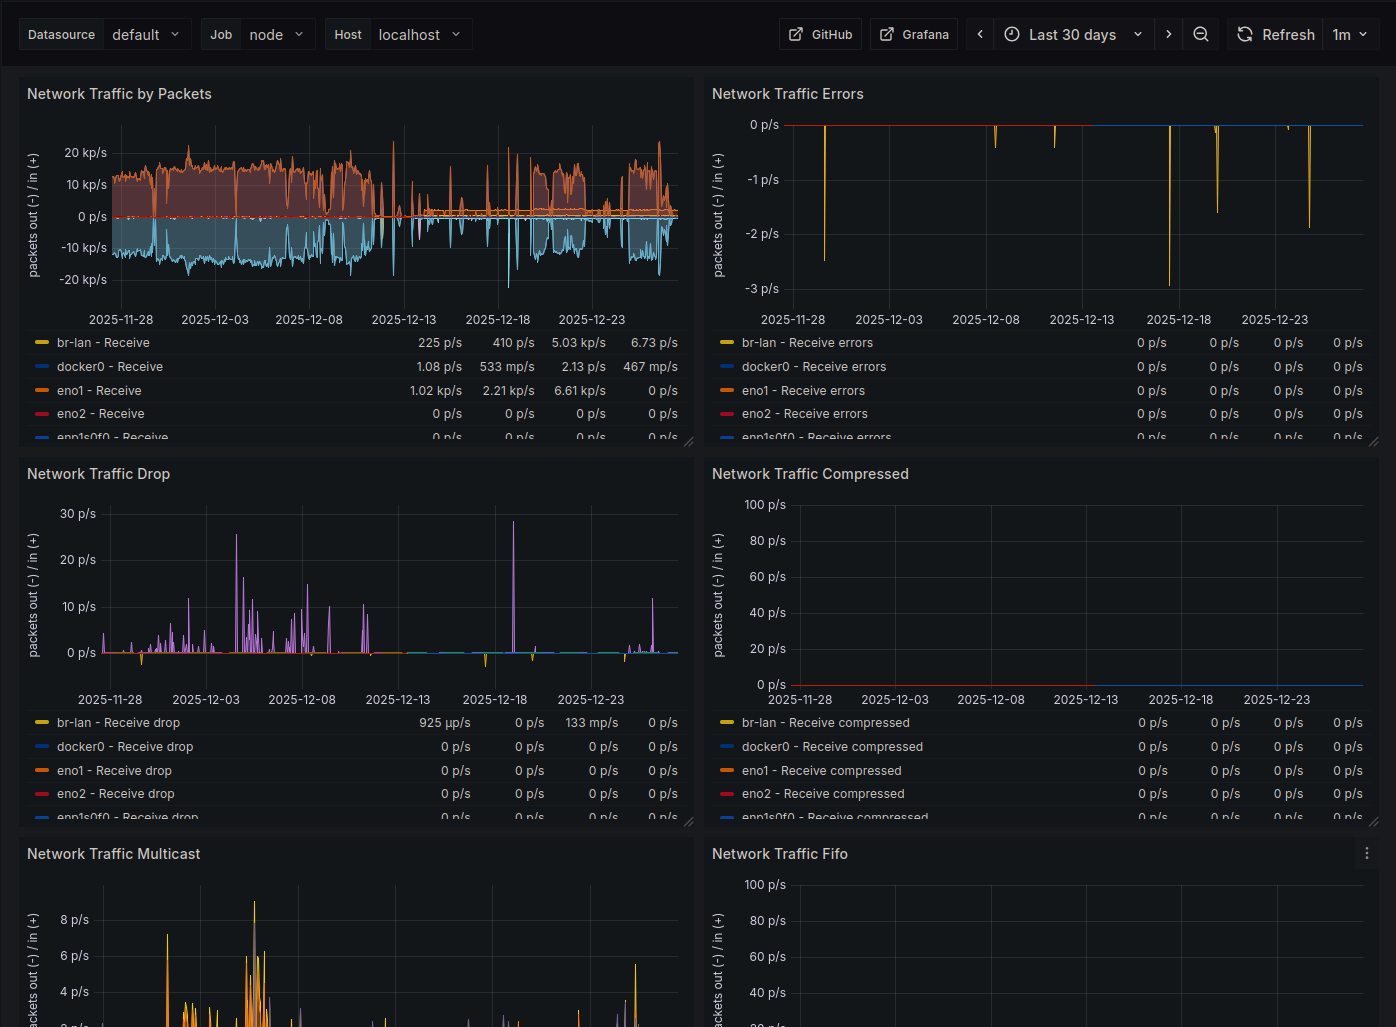Open Network Traffic Fifo panel menu dots

tap(1366, 854)
